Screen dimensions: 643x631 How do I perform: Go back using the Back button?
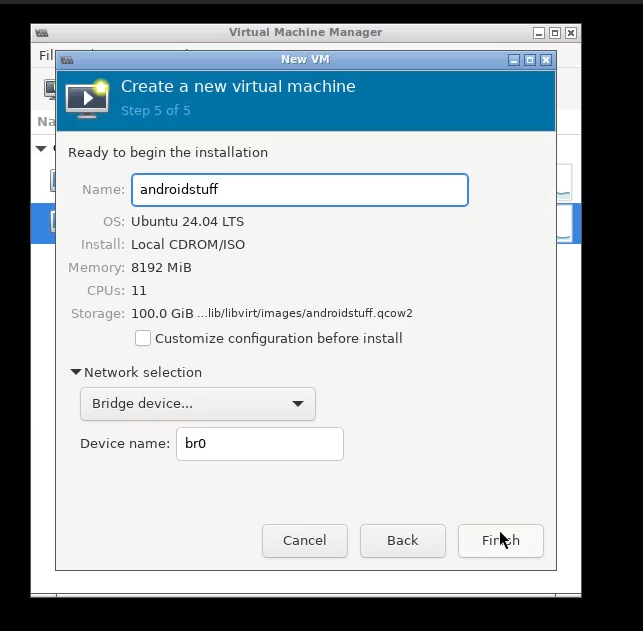[403, 540]
